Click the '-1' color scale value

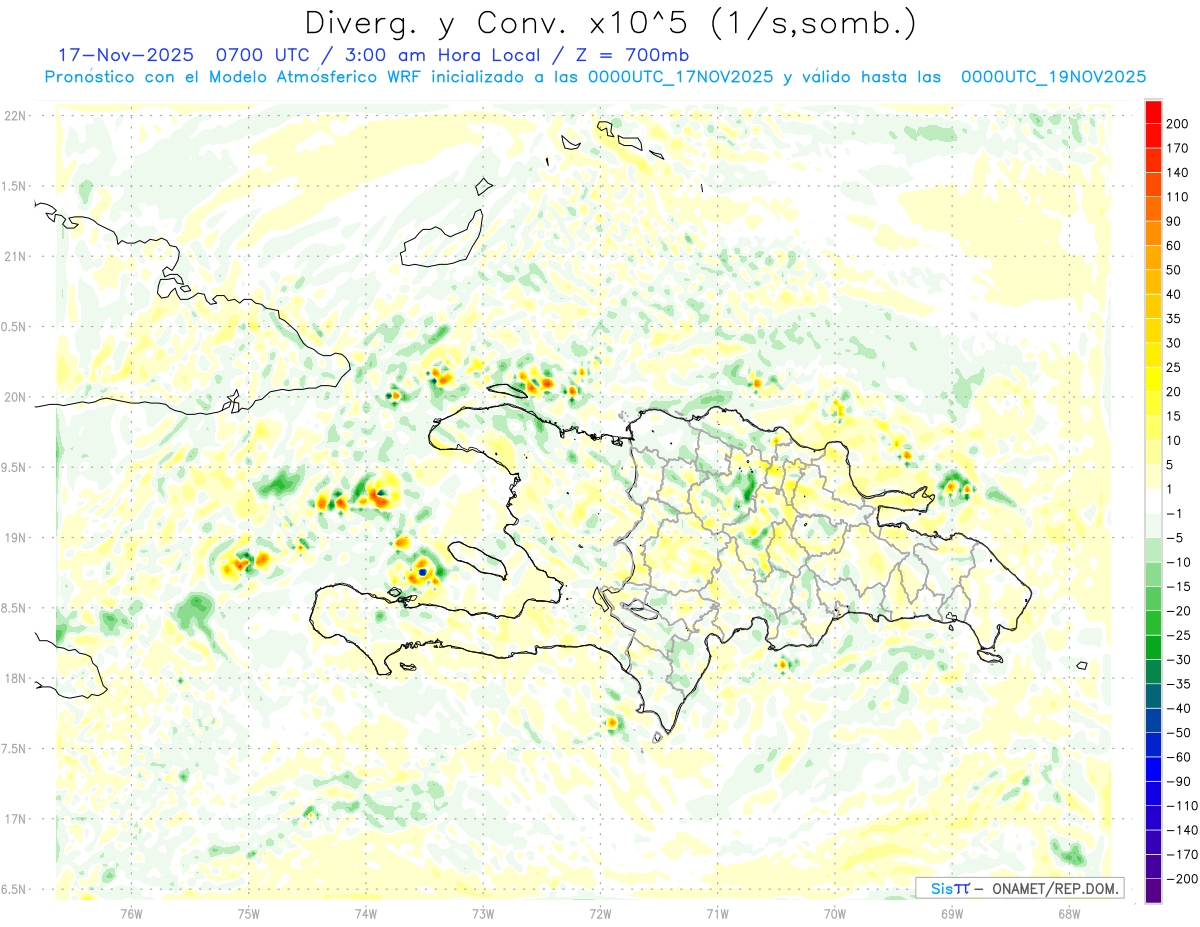(1175, 514)
